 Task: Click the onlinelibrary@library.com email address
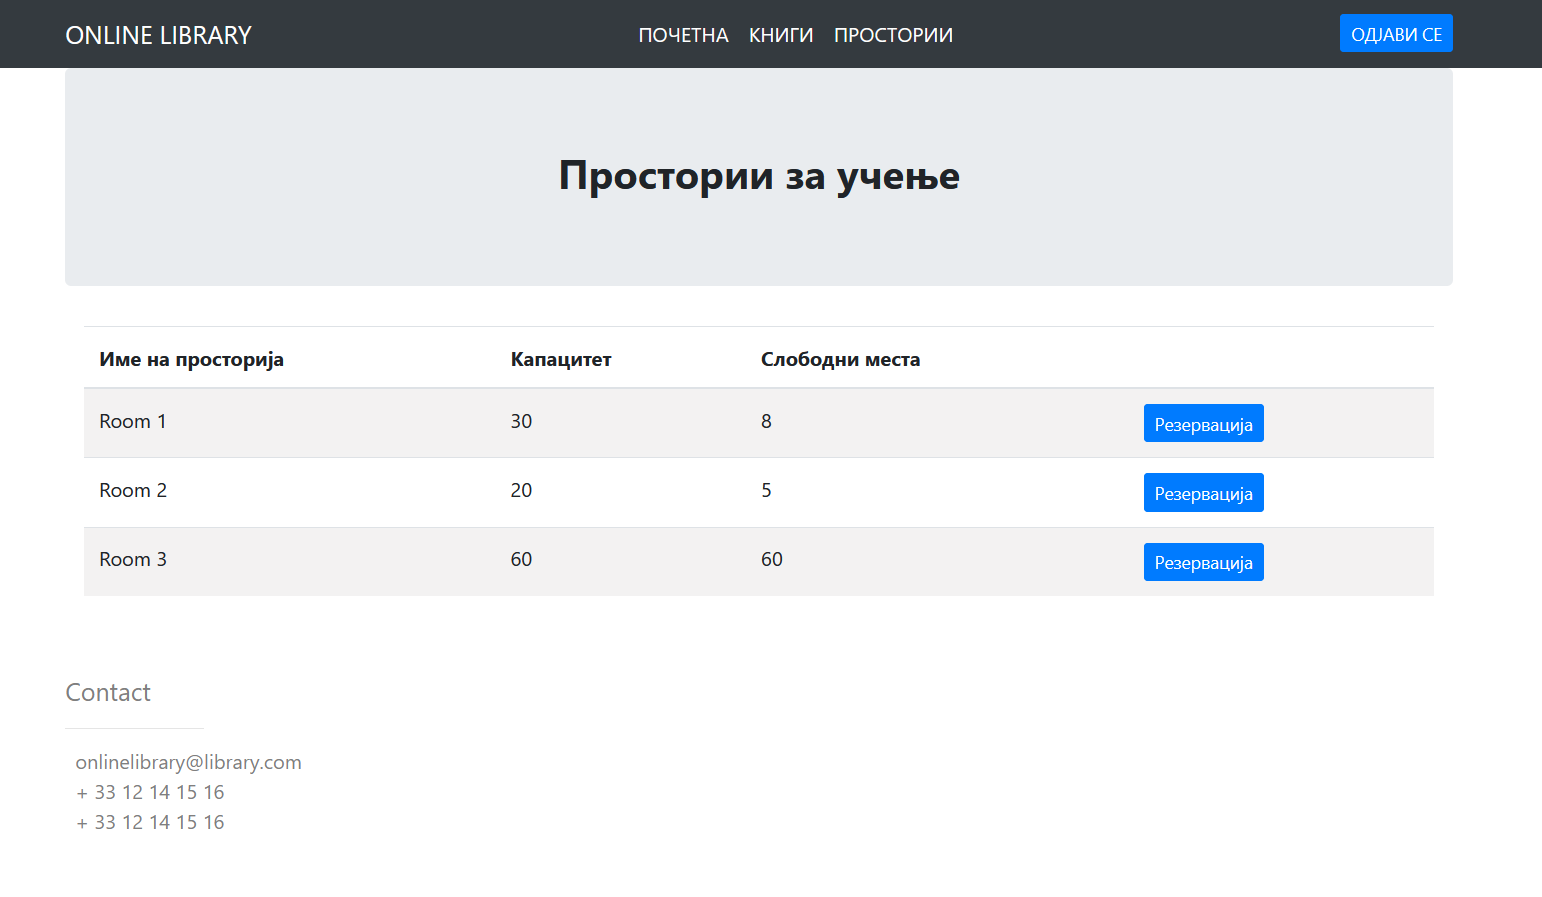188,762
